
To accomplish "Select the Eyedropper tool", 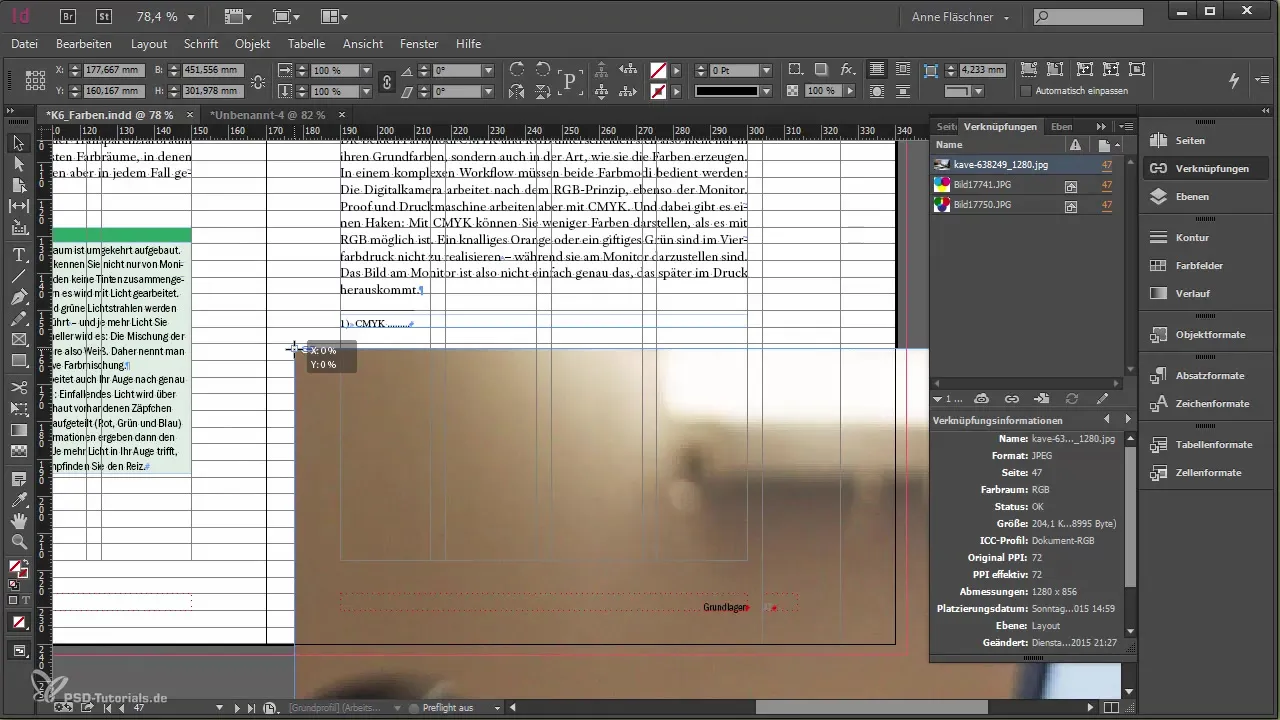I will (18, 500).
